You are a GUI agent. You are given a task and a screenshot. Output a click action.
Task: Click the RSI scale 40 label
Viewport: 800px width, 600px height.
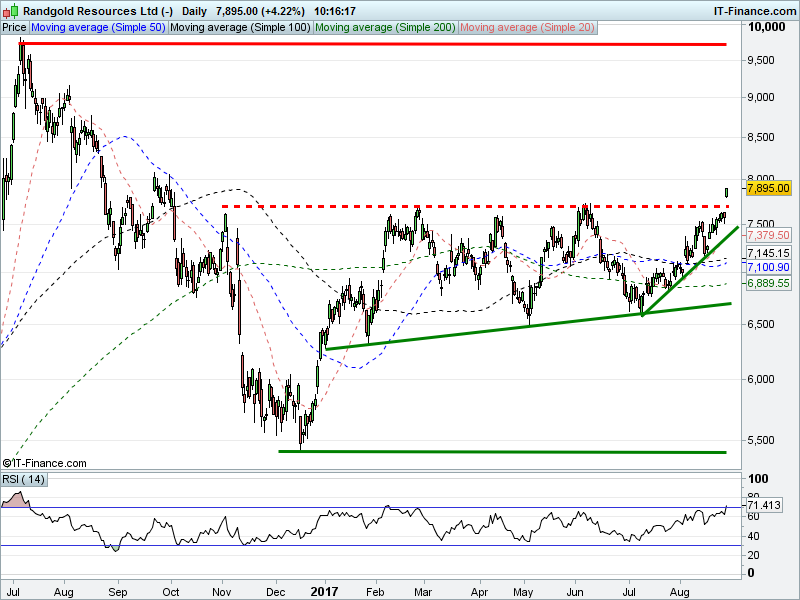click(754, 536)
